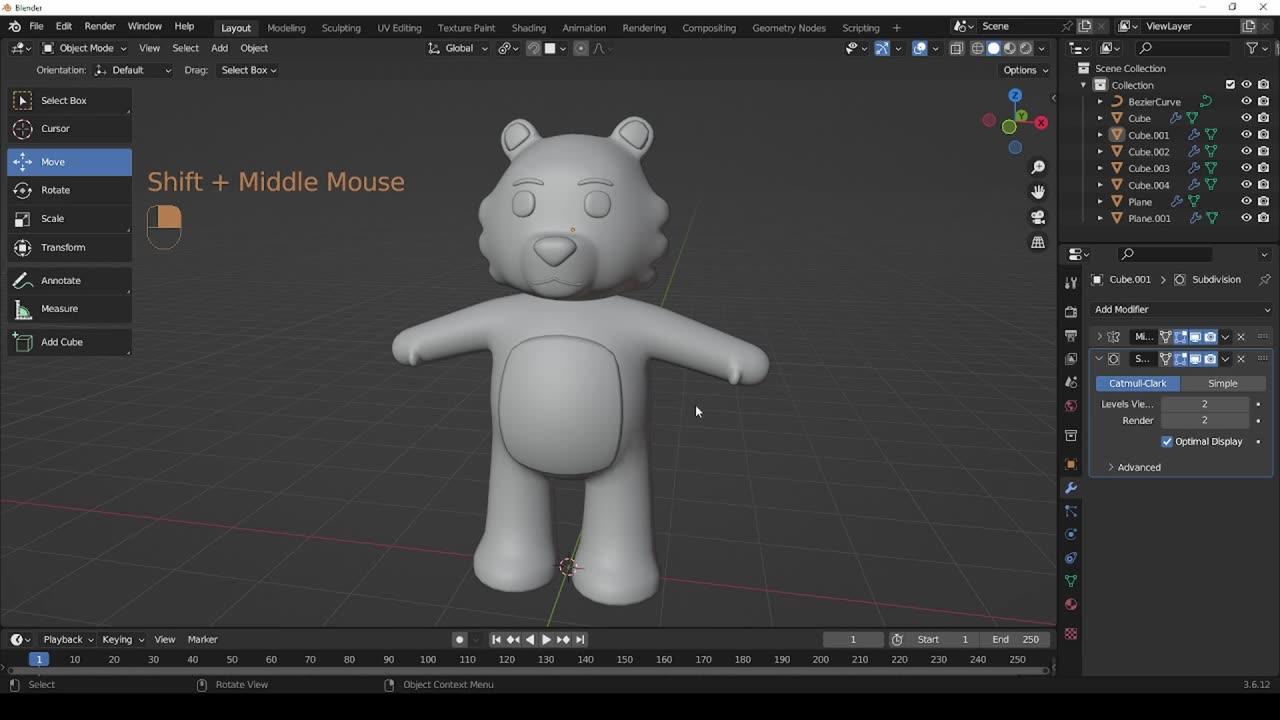The height and width of the screenshot is (720, 1280).
Task: Open the Material properties tab
Action: click(x=1071, y=604)
